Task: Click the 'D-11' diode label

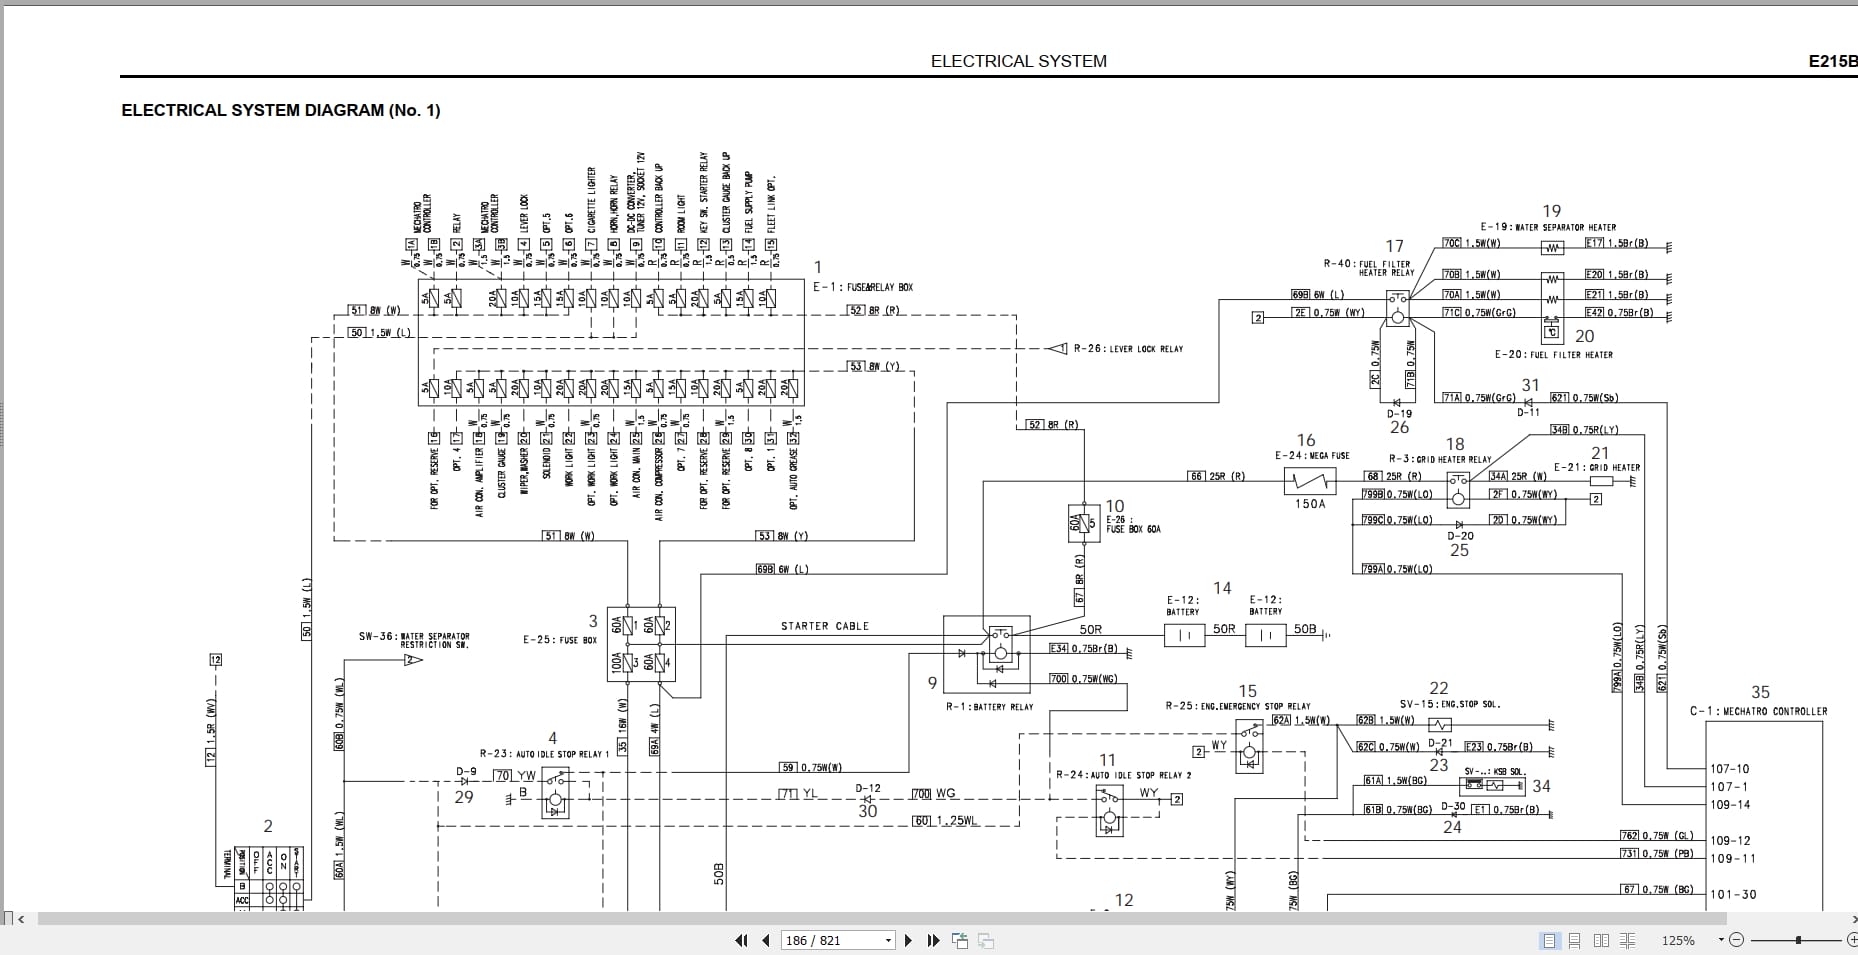Action: 1528,412
